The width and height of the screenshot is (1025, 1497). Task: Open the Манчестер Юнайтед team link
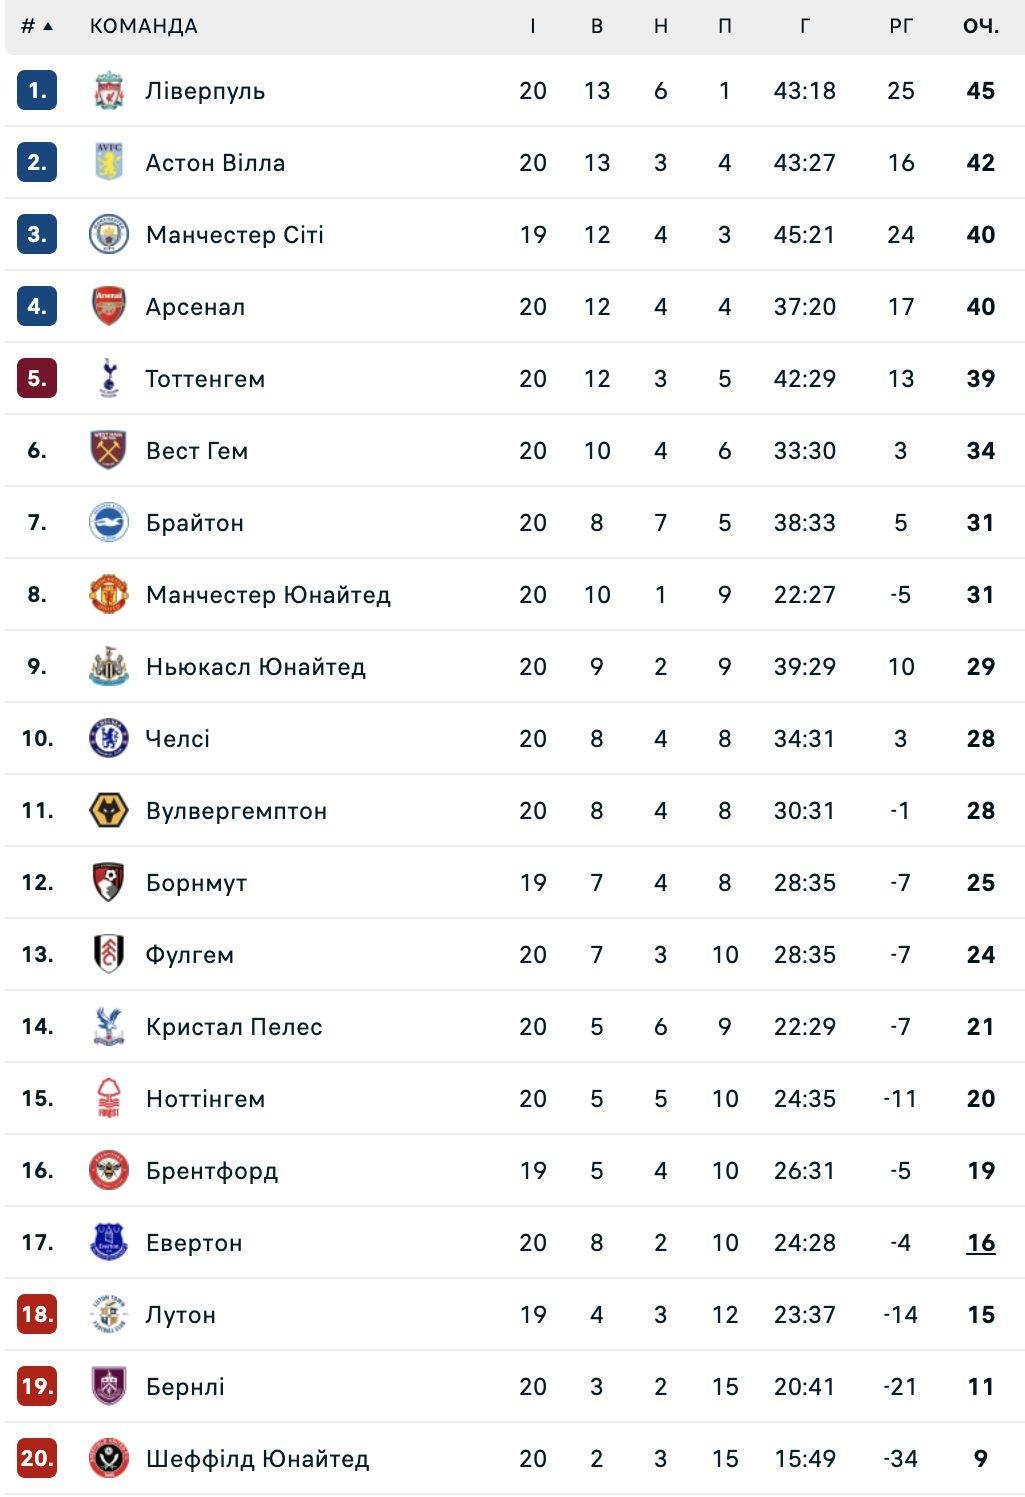pos(268,595)
